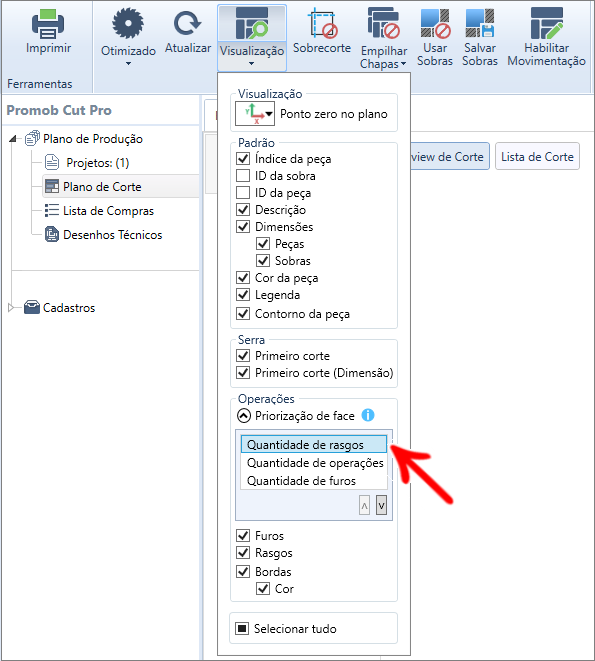
Task: Collapse the Priorização de face section
Action: point(244,416)
